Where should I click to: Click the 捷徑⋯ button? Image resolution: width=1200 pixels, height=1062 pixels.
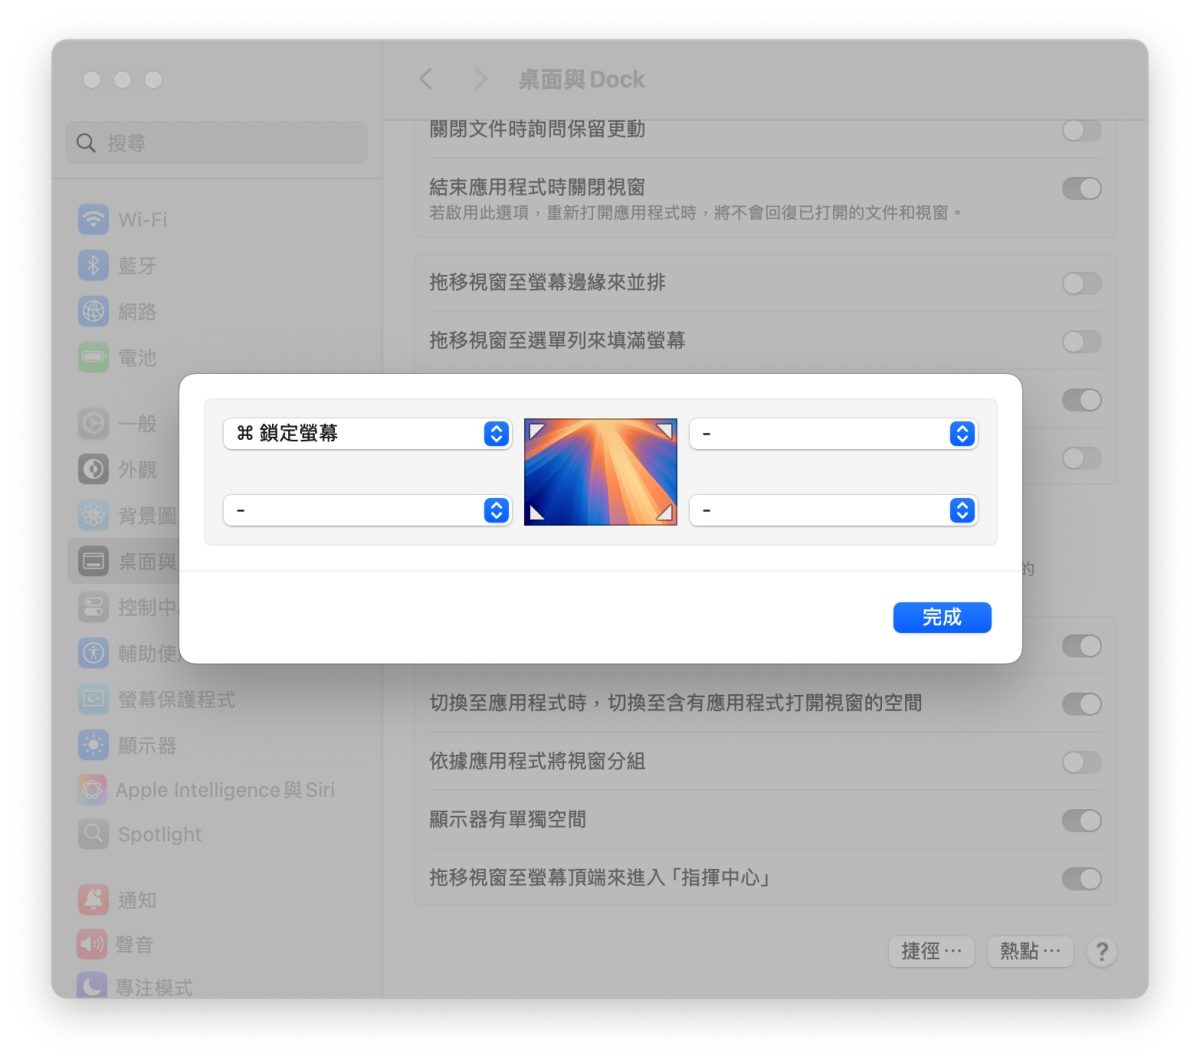pyautogui.click(x=931, y=951)
